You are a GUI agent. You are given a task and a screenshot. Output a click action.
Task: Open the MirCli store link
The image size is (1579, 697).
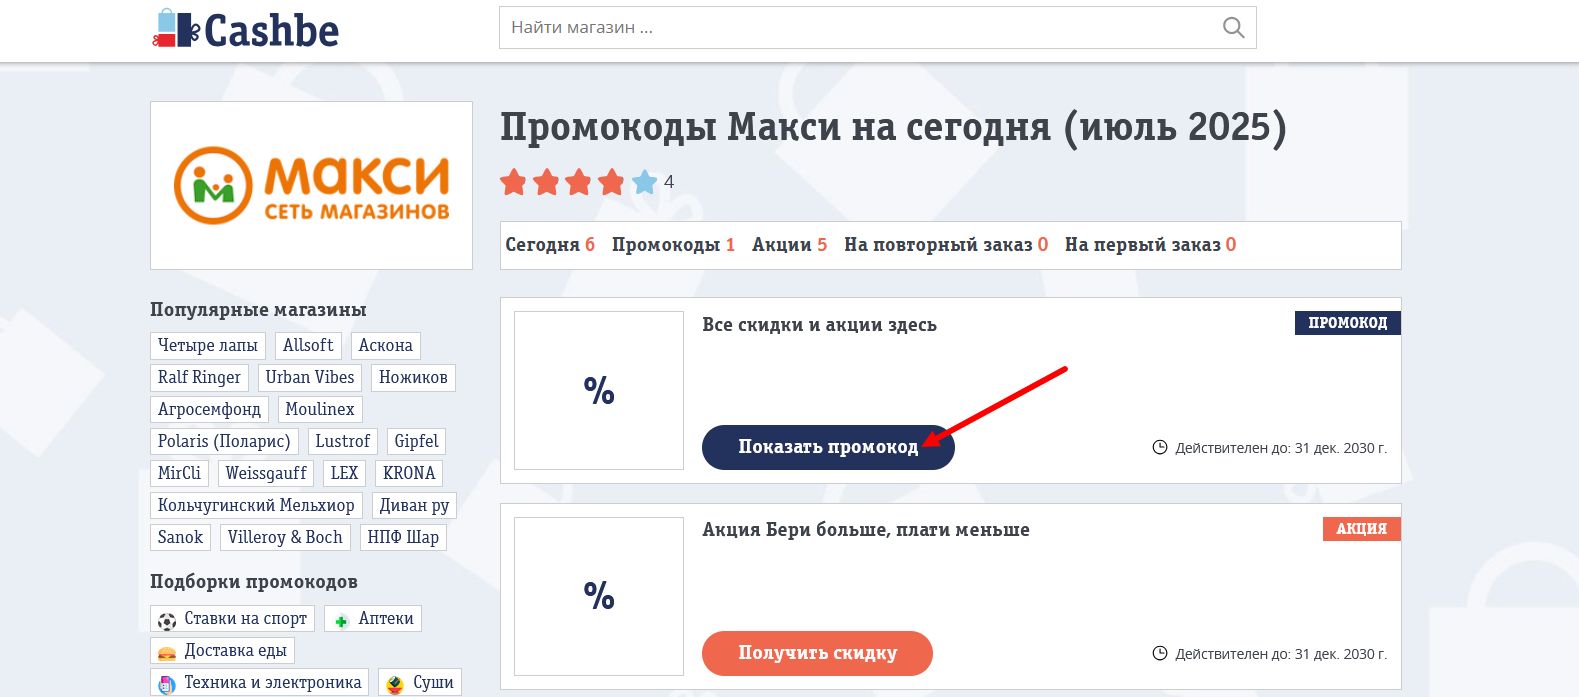[179, 473]
